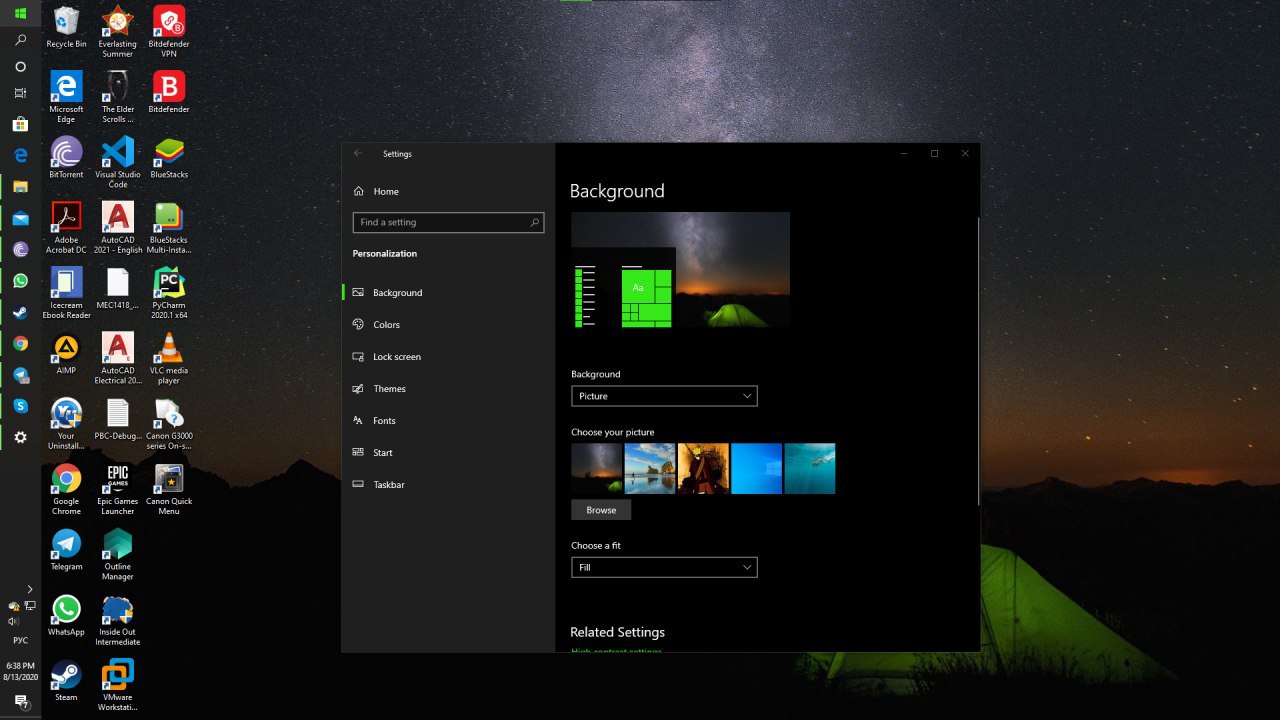Select Icecream Ebook Reader desktop icon
Screen dimensions: 1280x720
66,293
